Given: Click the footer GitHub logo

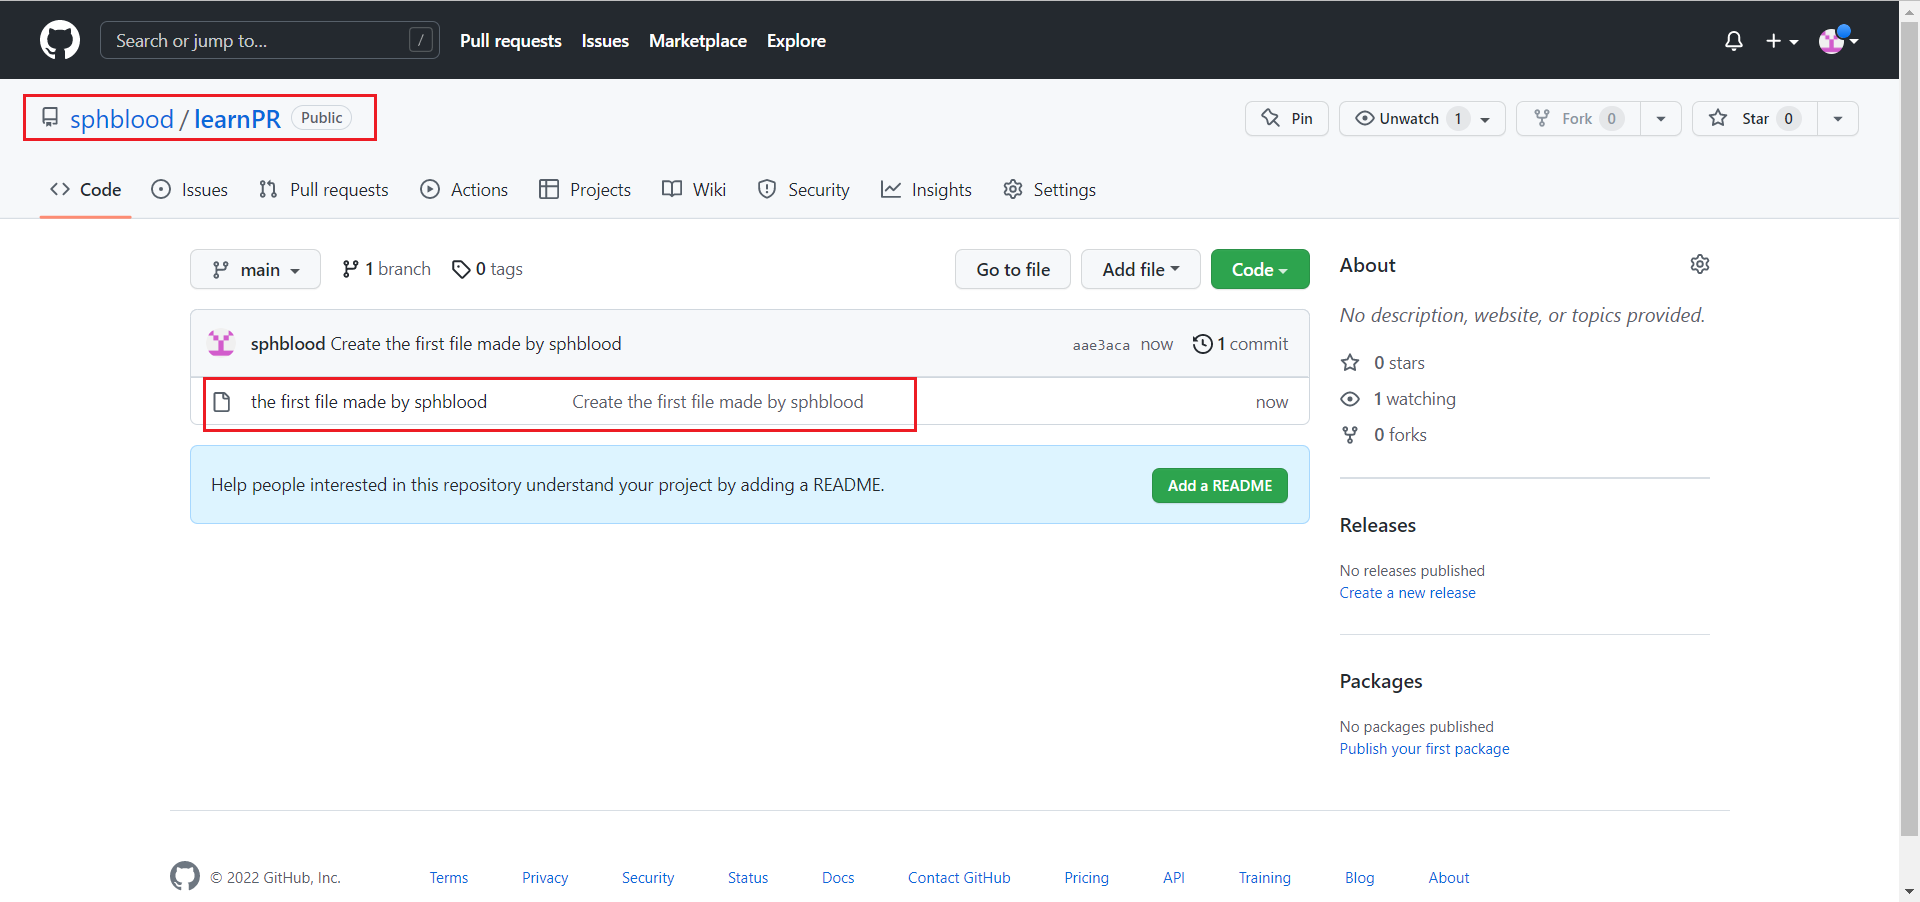Looking at the screenshot, I should (x=185, y=876).
